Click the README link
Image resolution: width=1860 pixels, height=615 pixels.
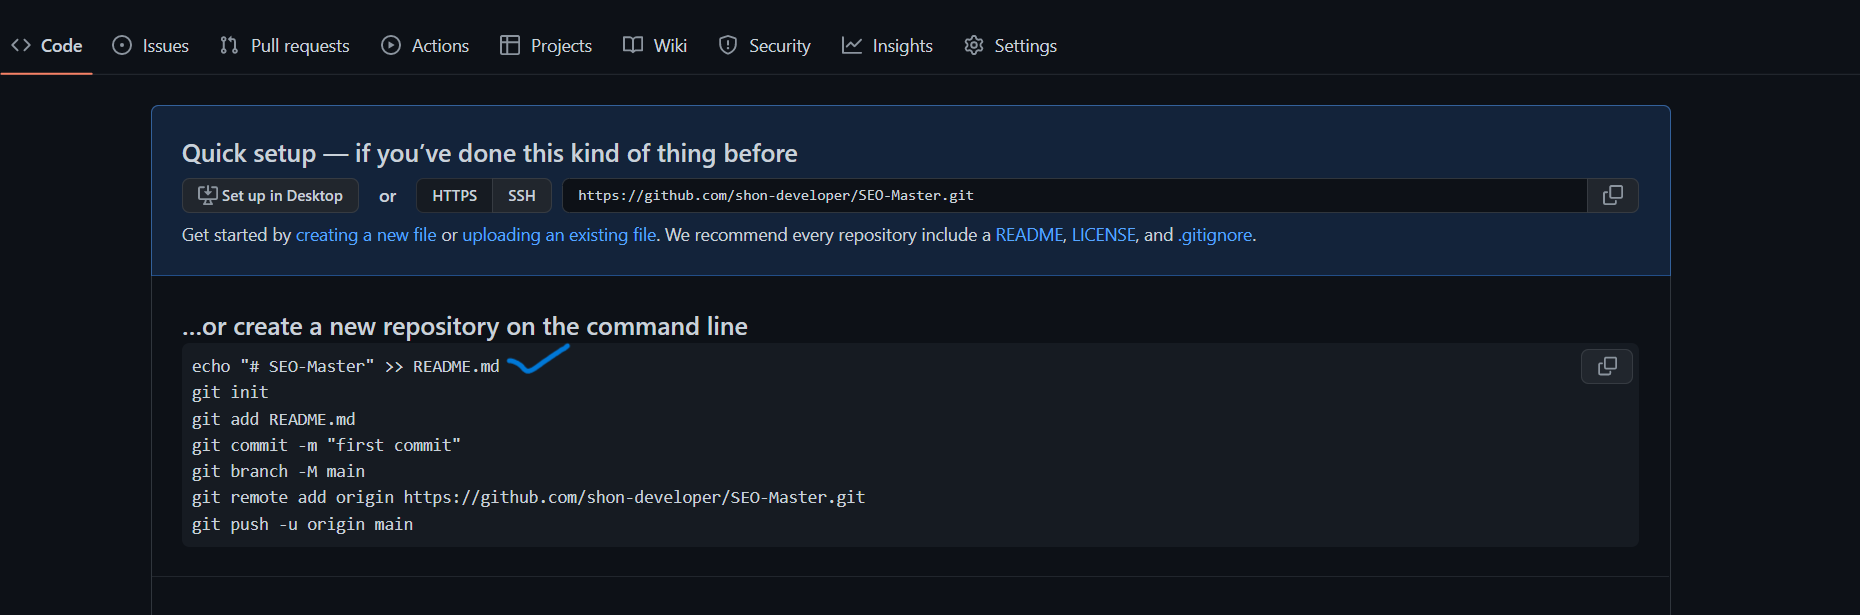click(x=1029, y=235)
